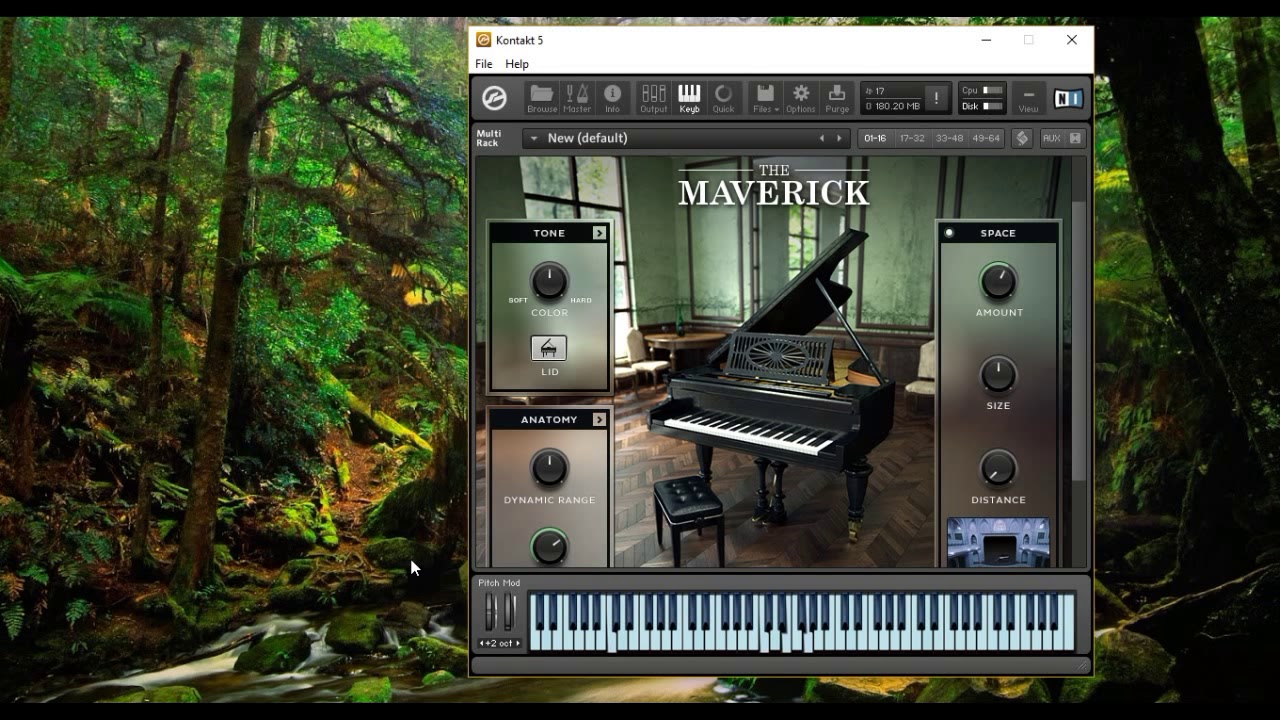Adjust the COLOR knob
Screen dimensions: 1280x720
coord(549,282)
